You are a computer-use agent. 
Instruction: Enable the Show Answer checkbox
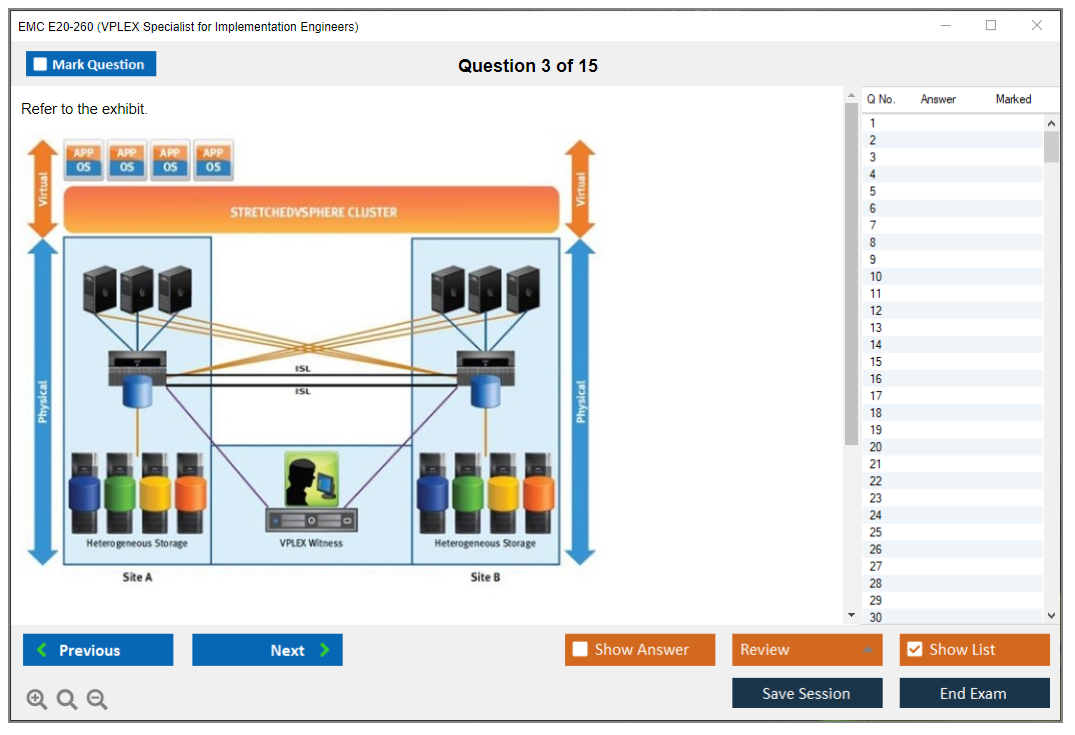point(580,650)
